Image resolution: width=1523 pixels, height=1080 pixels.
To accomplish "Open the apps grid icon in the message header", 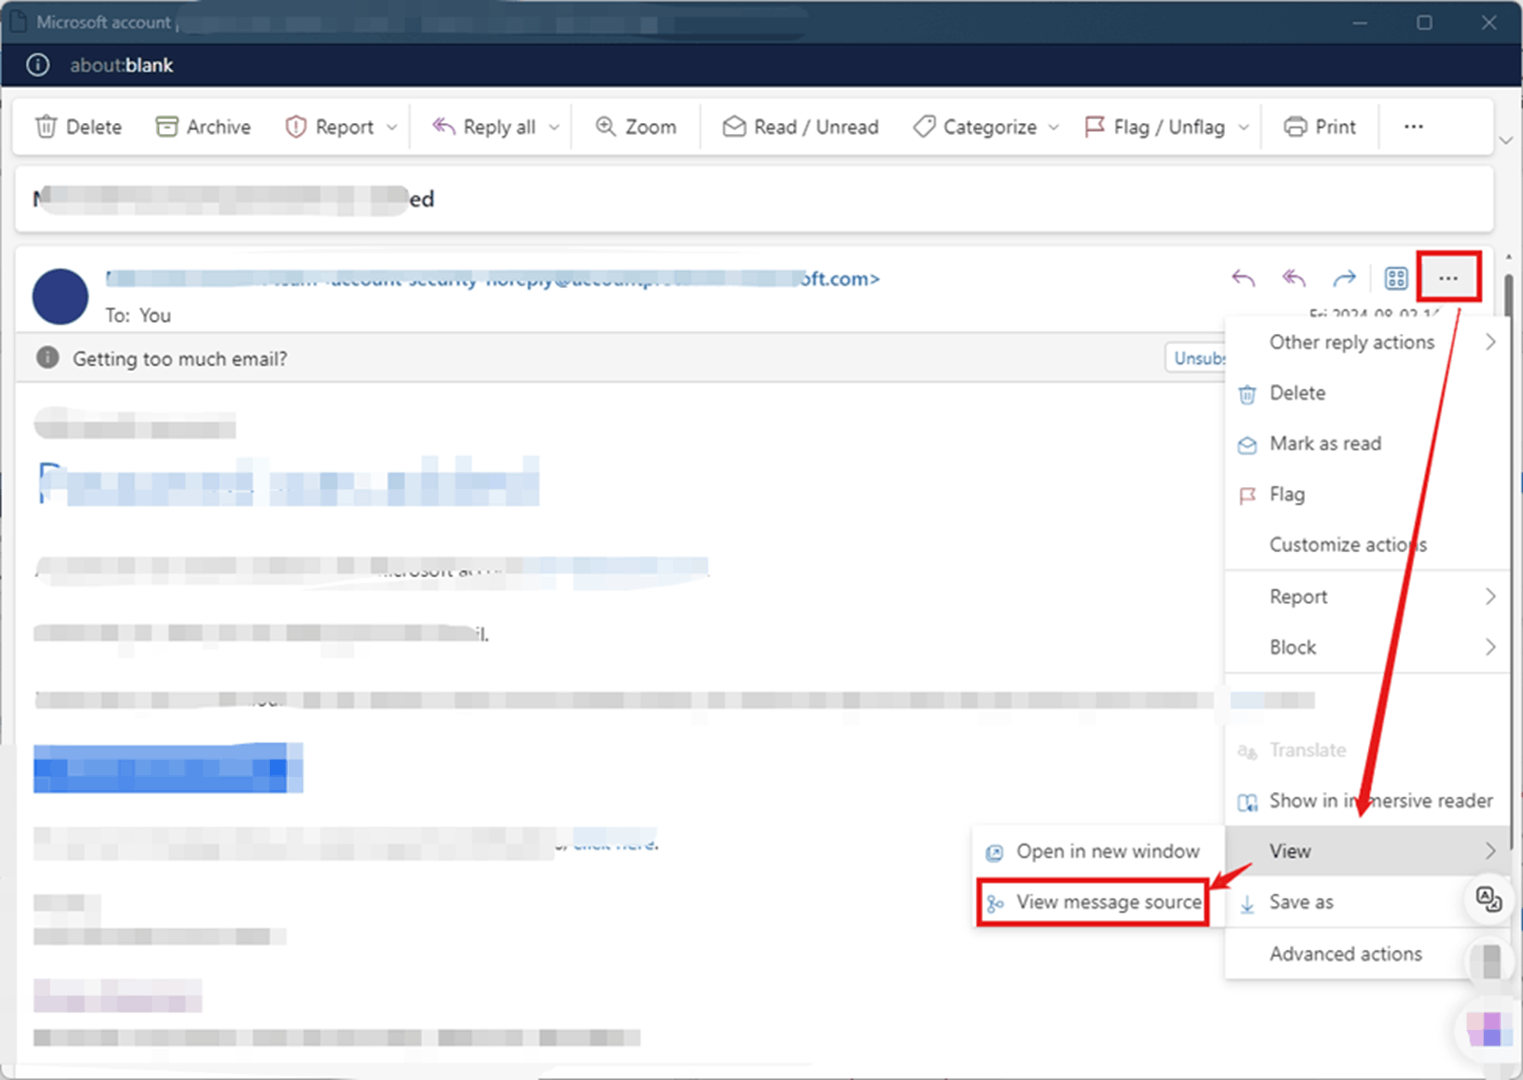I will point(1396,278).
